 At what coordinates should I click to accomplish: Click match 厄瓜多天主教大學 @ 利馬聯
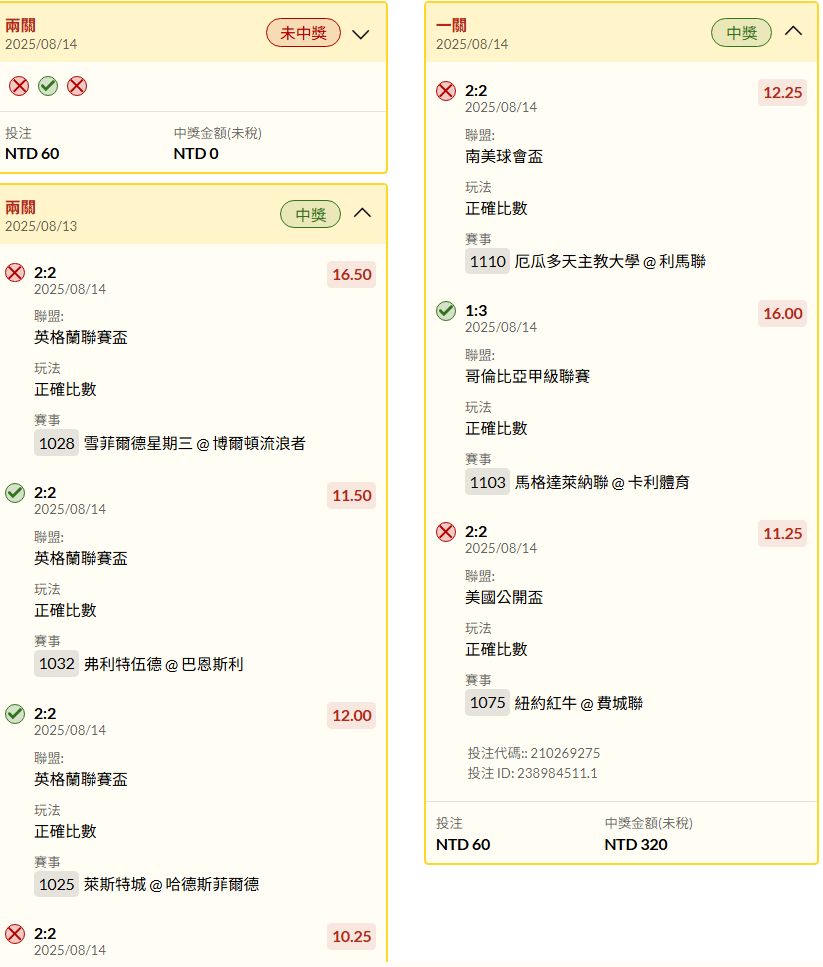pyautogui.click(x=610, y=261)
